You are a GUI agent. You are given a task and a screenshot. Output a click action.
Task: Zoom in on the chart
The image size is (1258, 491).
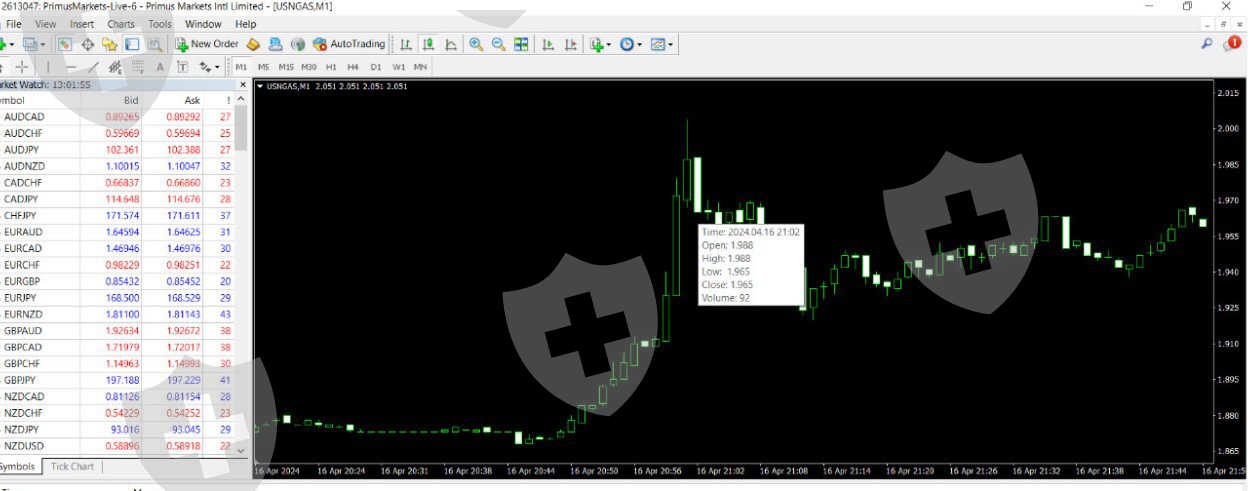476,44
